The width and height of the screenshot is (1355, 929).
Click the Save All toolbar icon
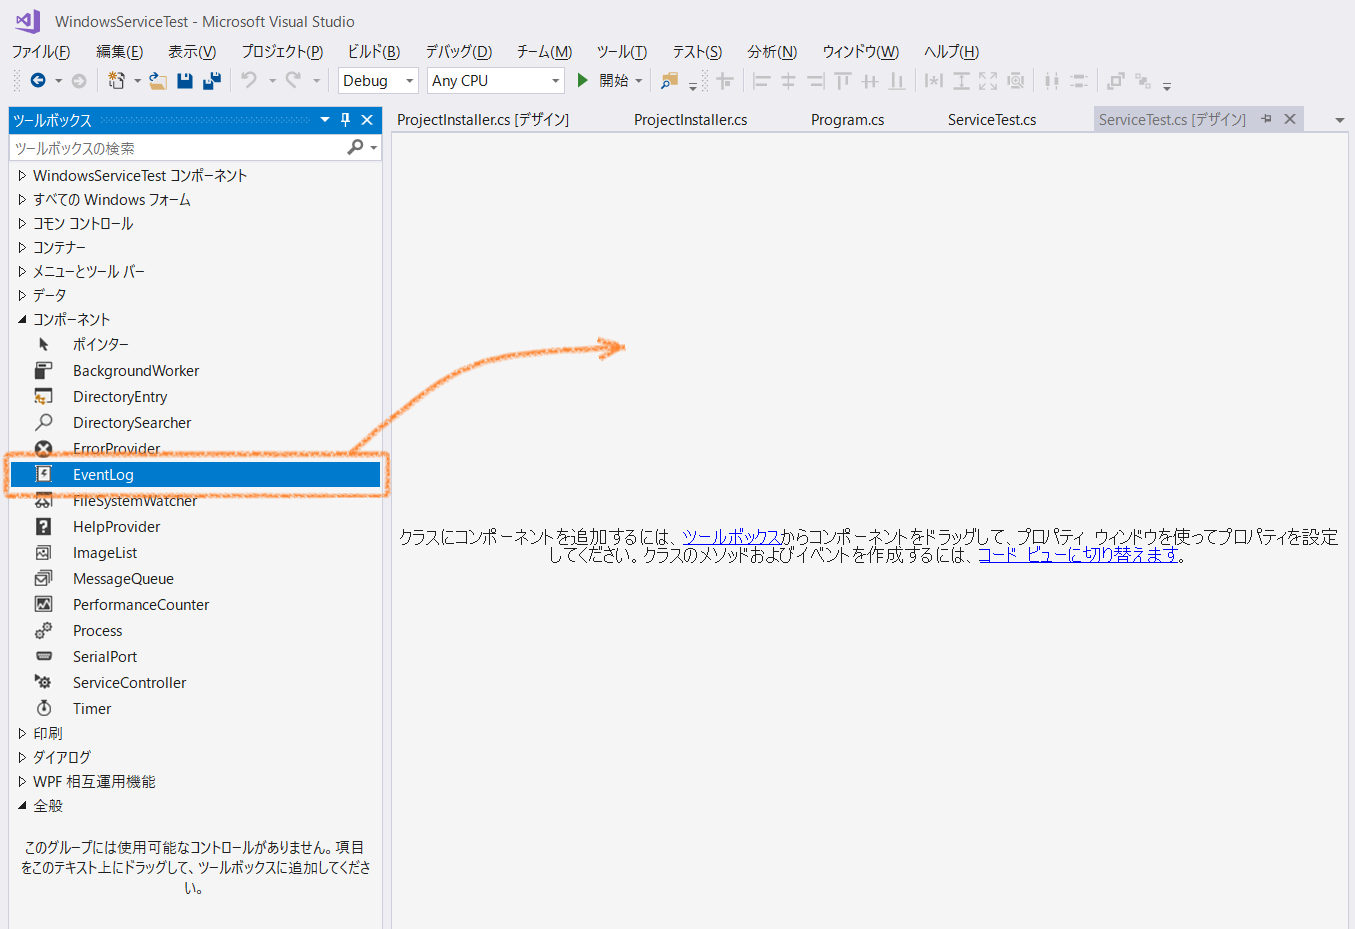[x=211, y=81]
